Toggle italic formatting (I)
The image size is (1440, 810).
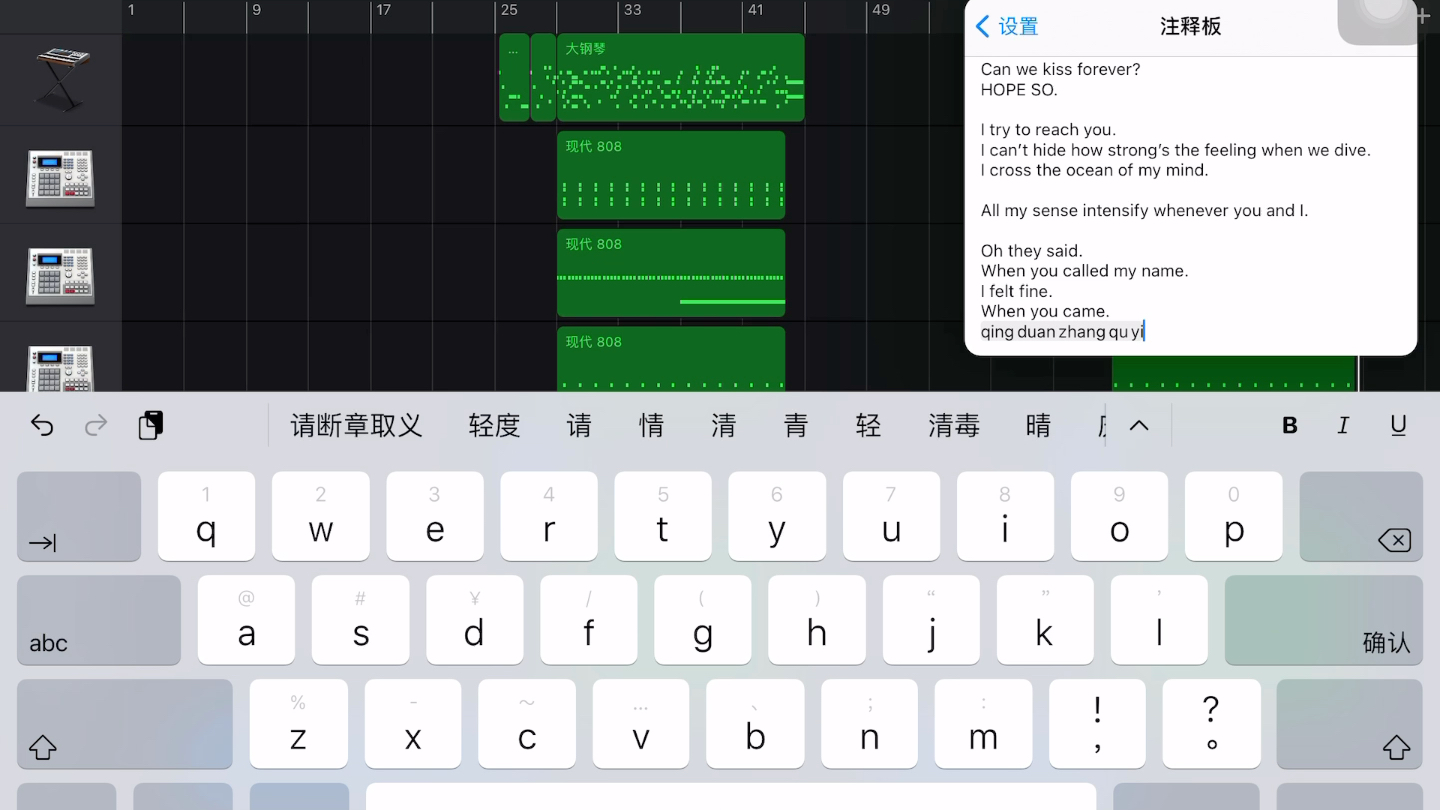click(x=1343, y=426)
